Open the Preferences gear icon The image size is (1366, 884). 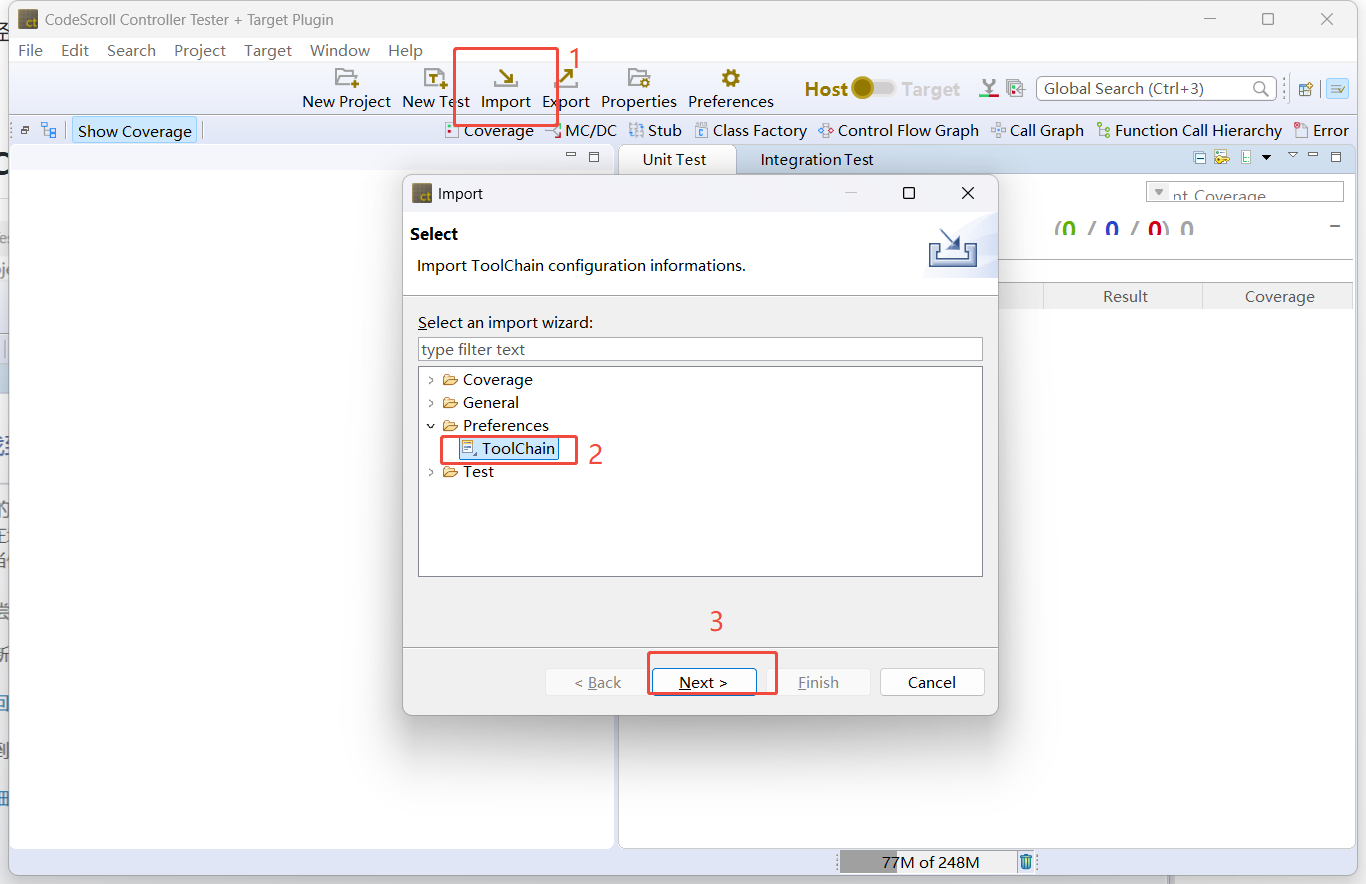click(730, 79)
